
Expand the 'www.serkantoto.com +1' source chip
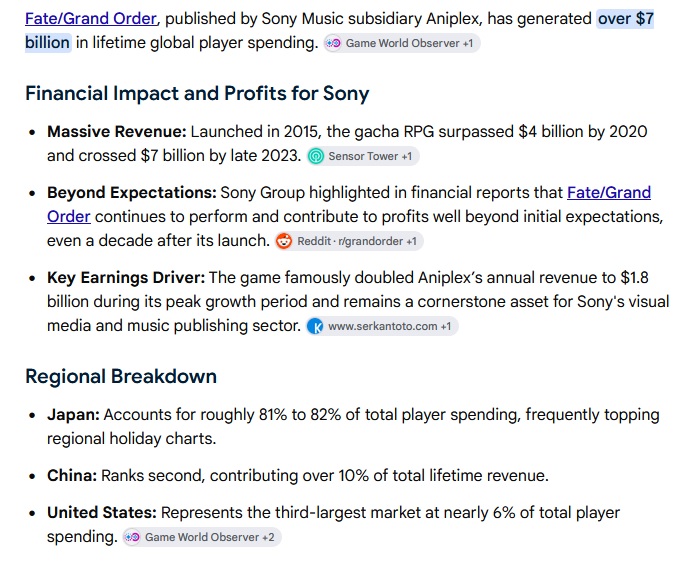382,326
